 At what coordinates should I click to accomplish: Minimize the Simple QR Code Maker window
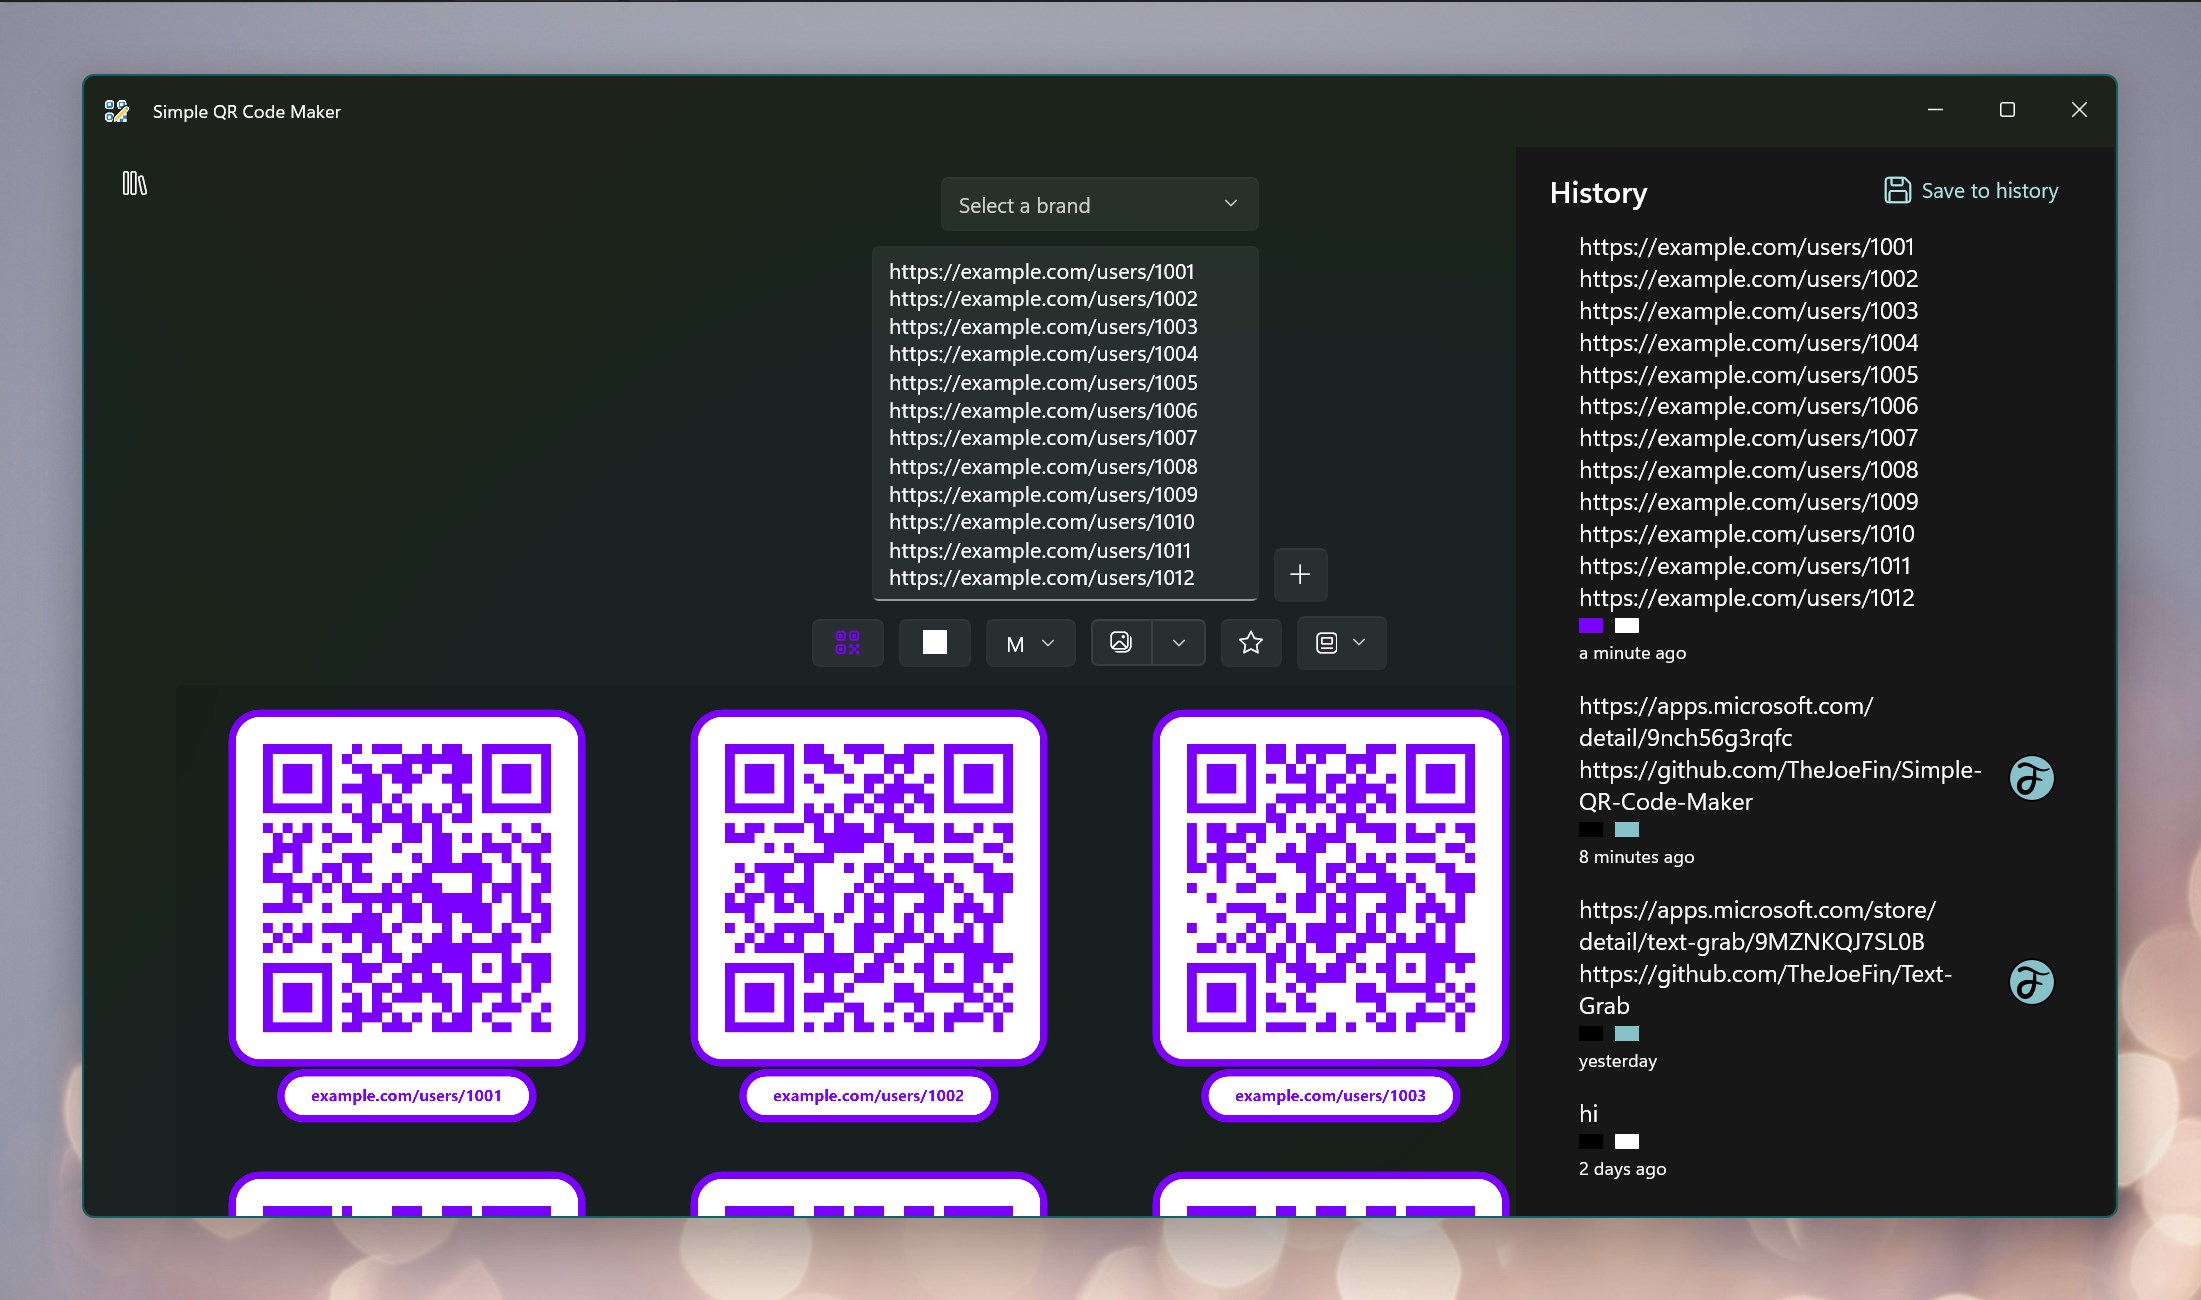point(1935,110)
